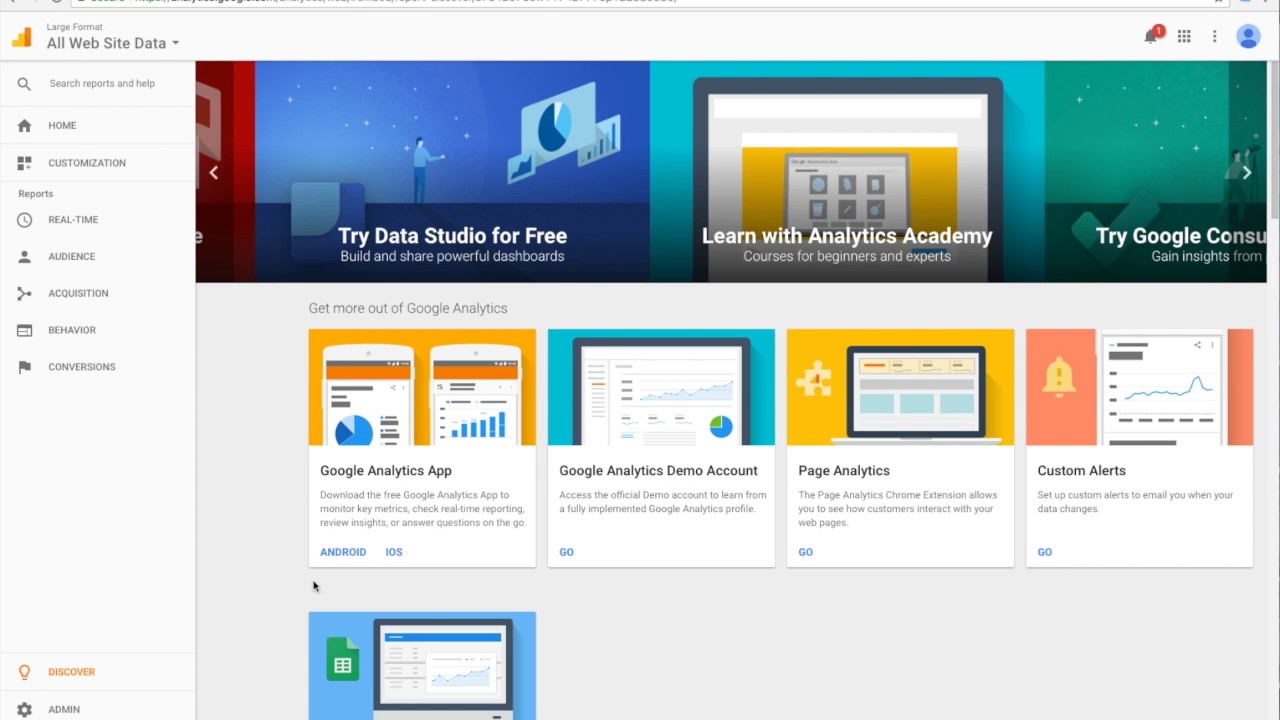Click GO under Google Analytics Demo Account
1280x720 pixels.
(566, 552)
